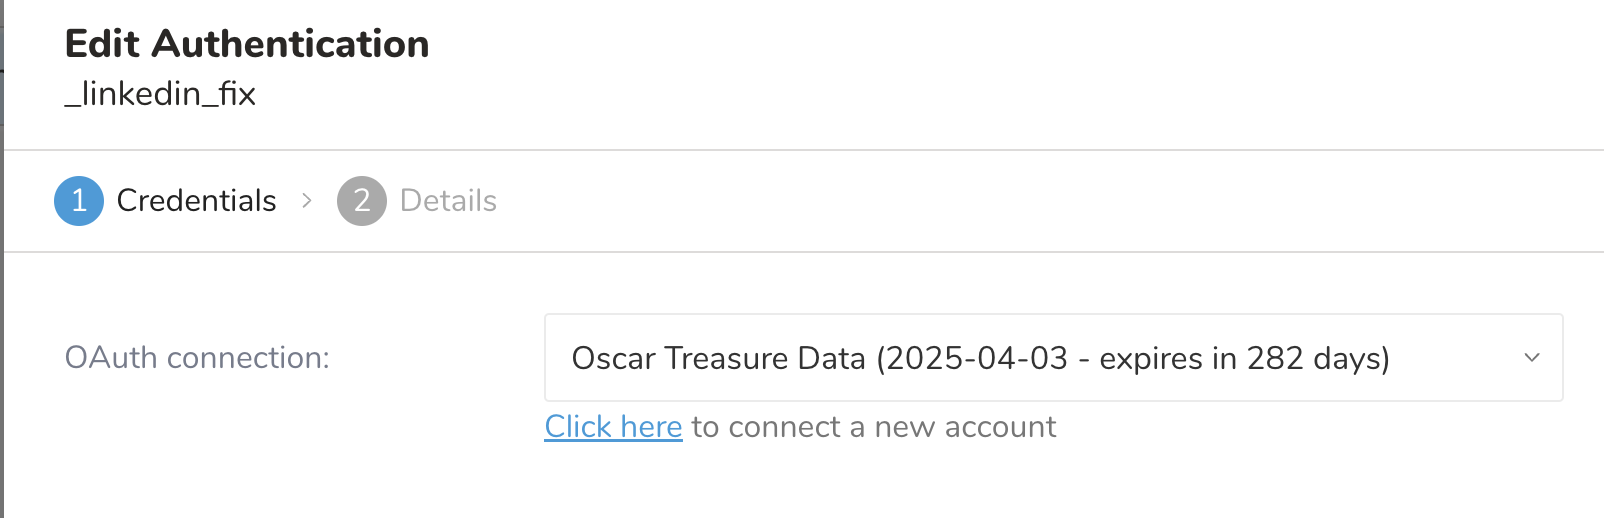Click the 'to connect a new account' text
1604x518 pixels.
(x=874, y=427)
